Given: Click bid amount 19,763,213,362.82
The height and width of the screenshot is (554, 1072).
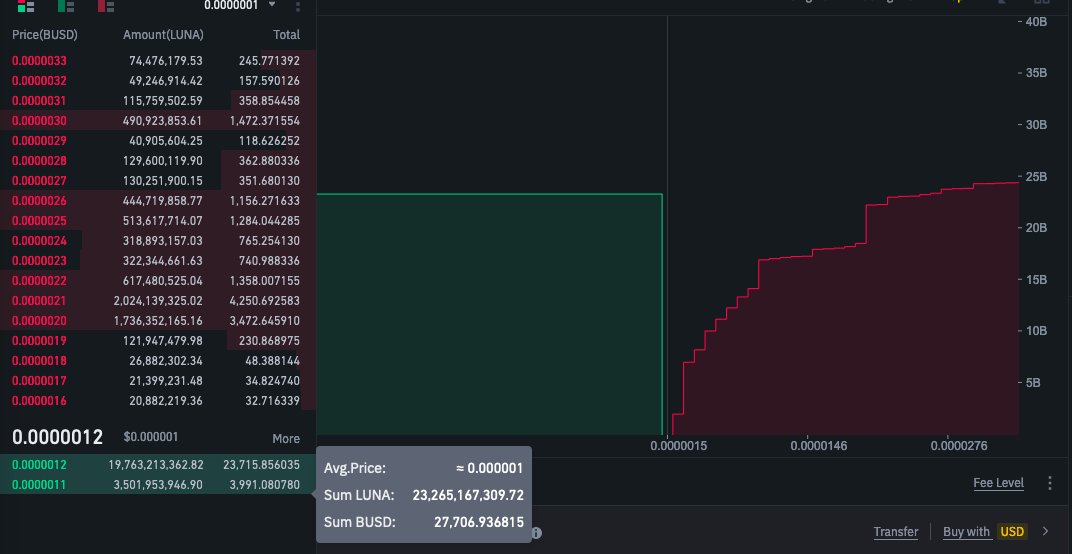Looking at the screenshot, I should (x=156, y=465).
